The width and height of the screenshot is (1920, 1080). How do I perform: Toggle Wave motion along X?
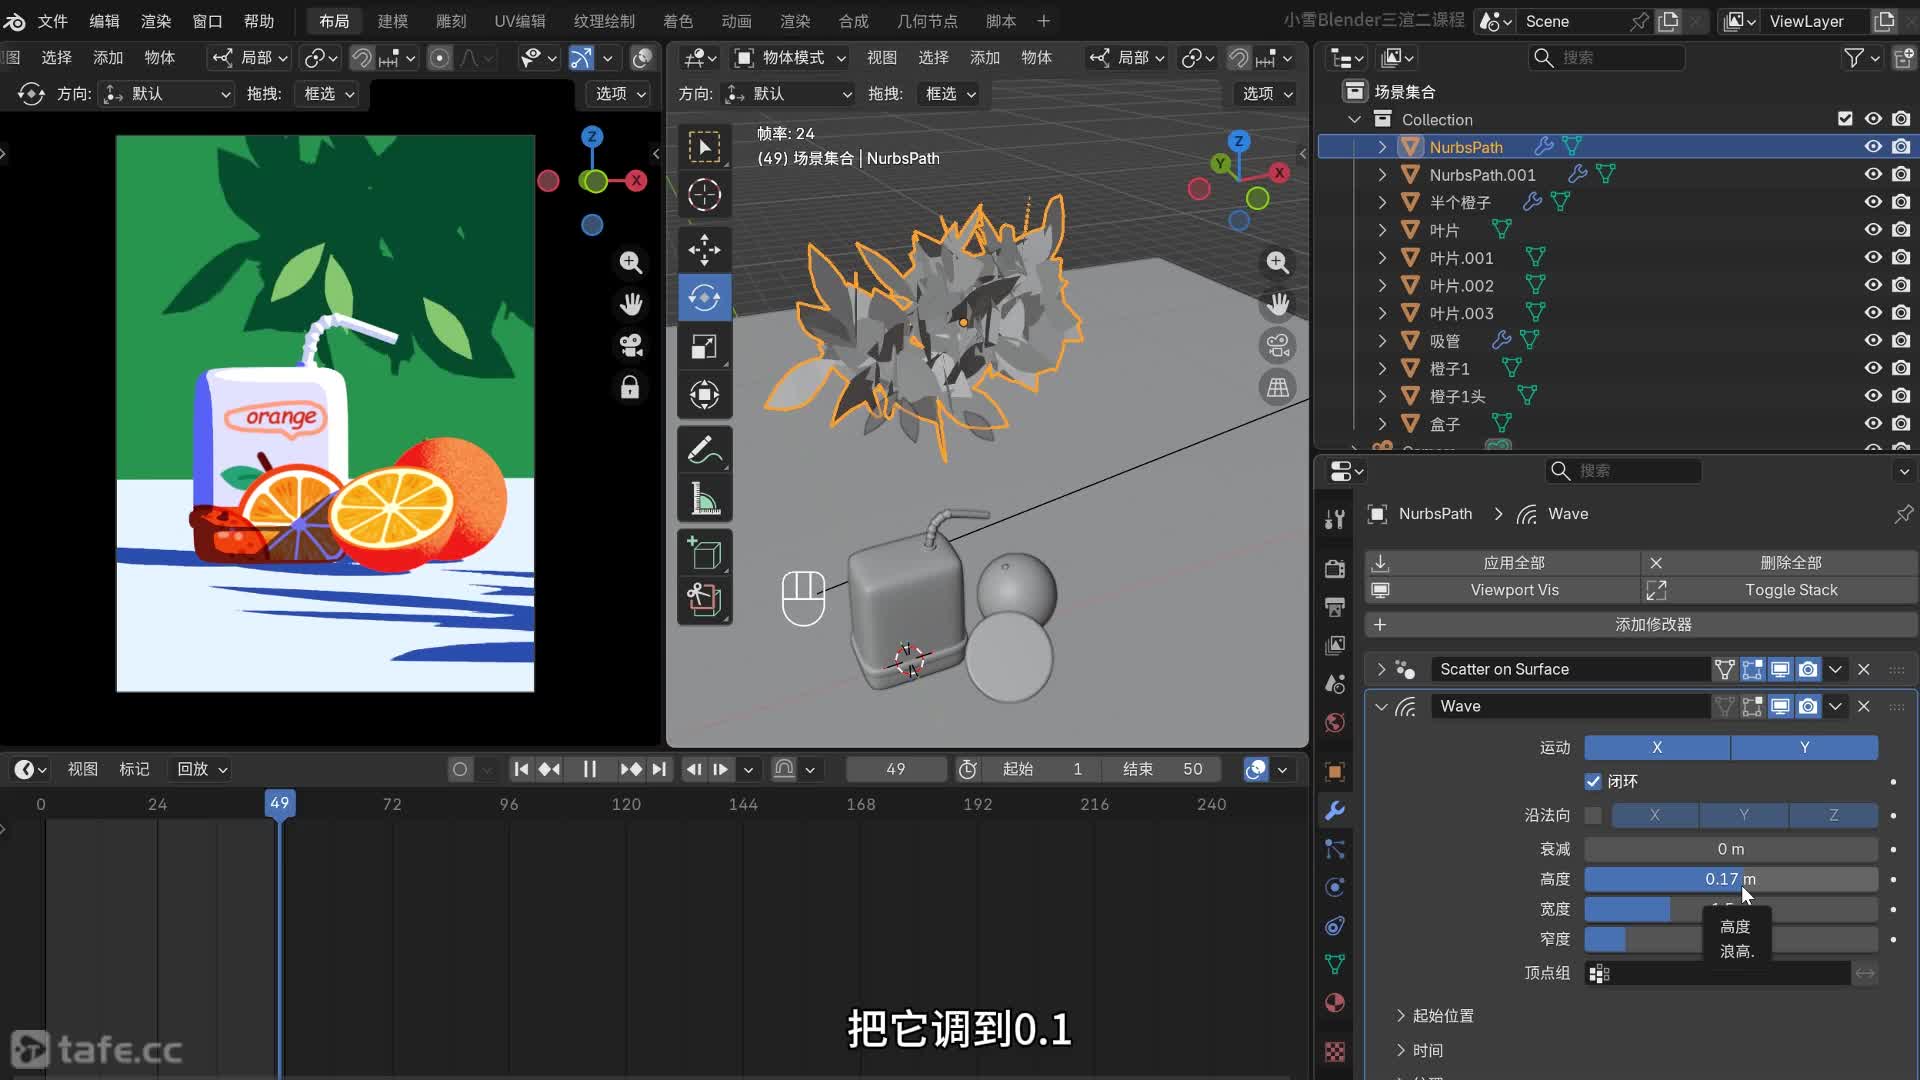tap(1657, 747)
